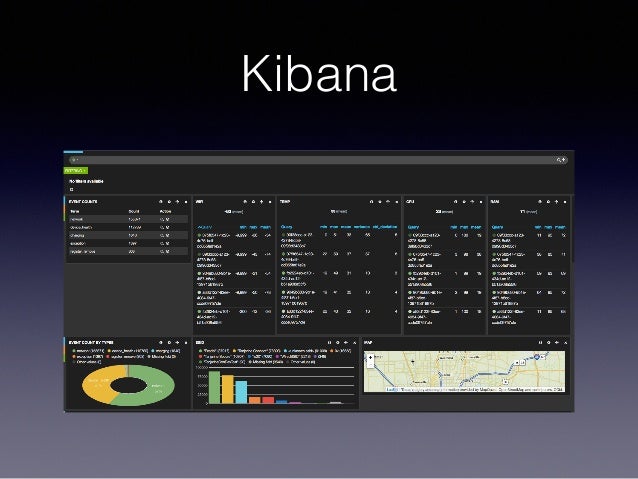Open TEMP panel gear settings
The width and height of the screenshot is (638, 479).
tap(380, 202)
